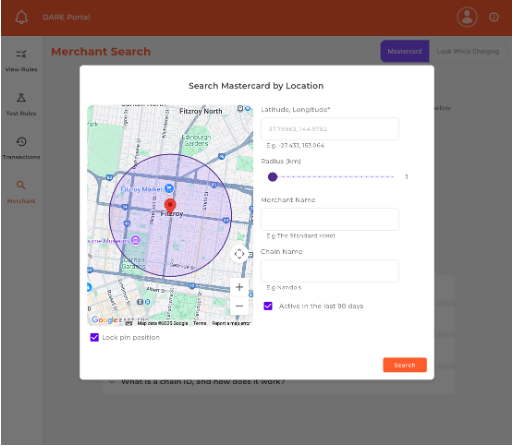This screenshot has width=512, height=446.
Task: Click the info icon in the header
Action: tap(494, 17)
